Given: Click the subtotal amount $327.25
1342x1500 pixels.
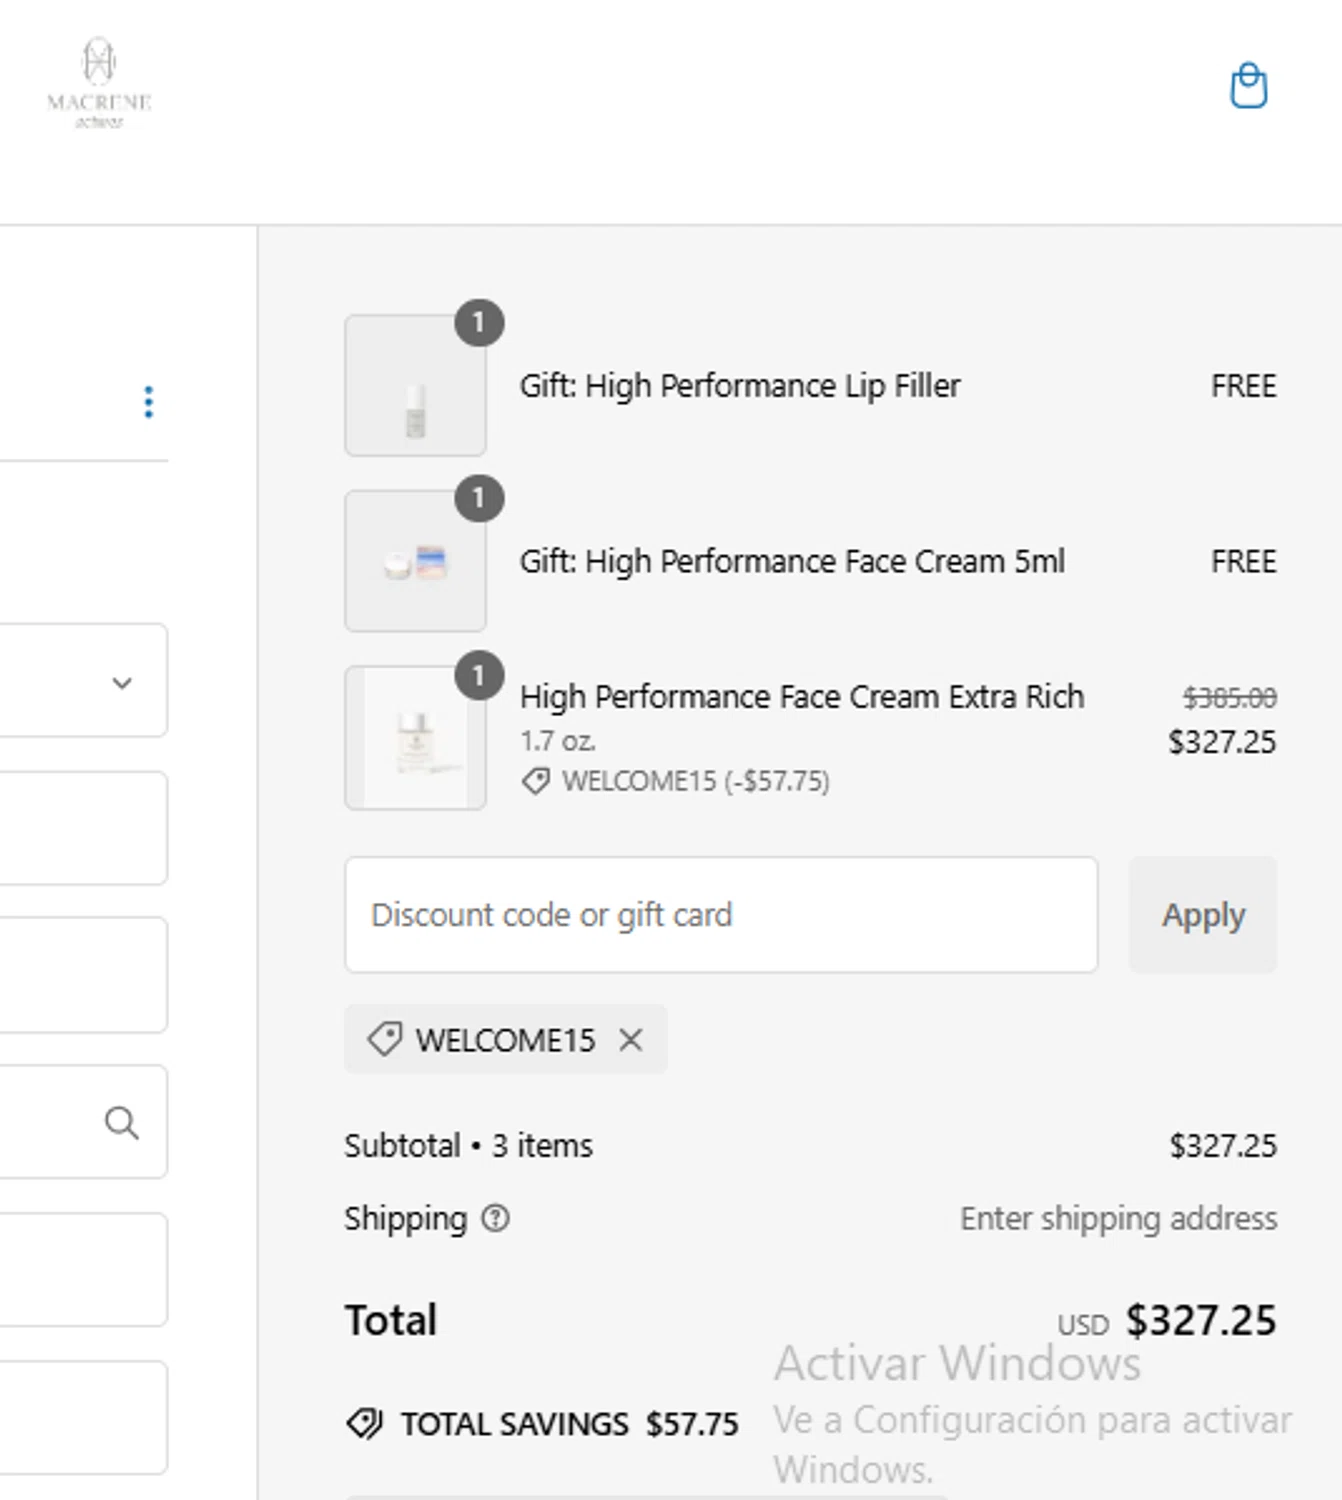Looking at the screenshot, I should point(1223,1145).
